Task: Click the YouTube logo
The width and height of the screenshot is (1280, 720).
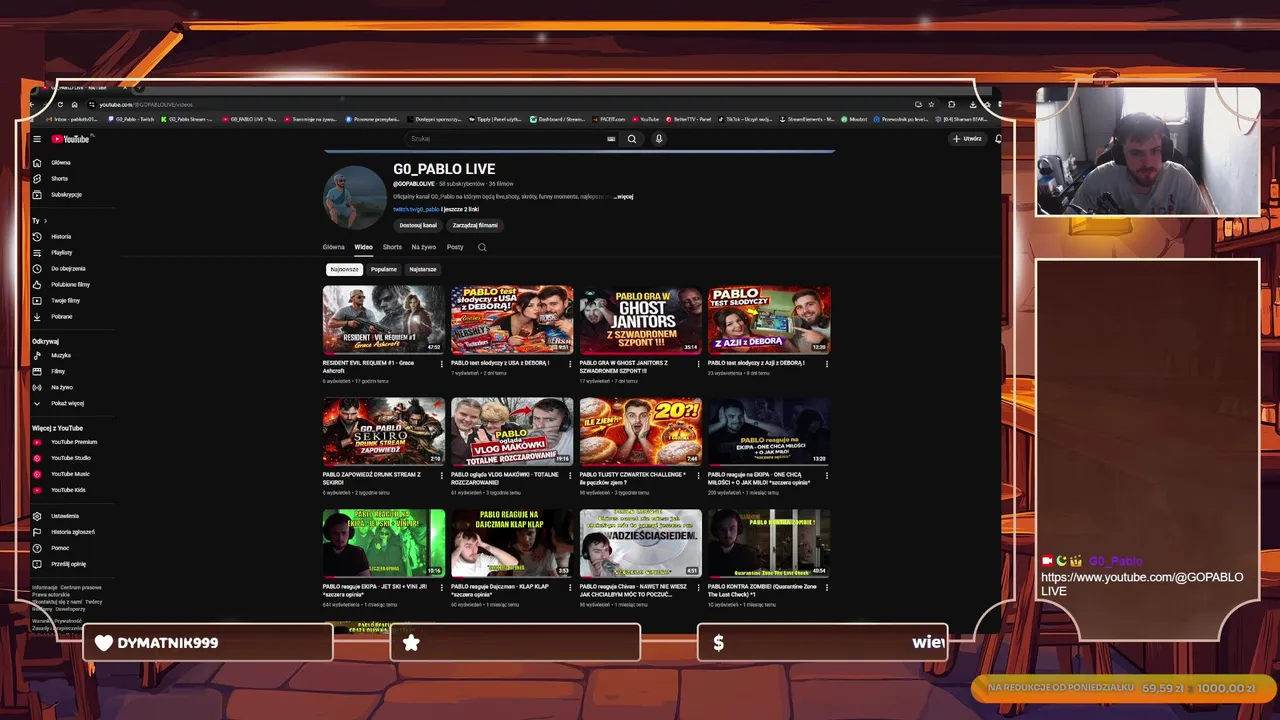Action: (x=71, y=139)
